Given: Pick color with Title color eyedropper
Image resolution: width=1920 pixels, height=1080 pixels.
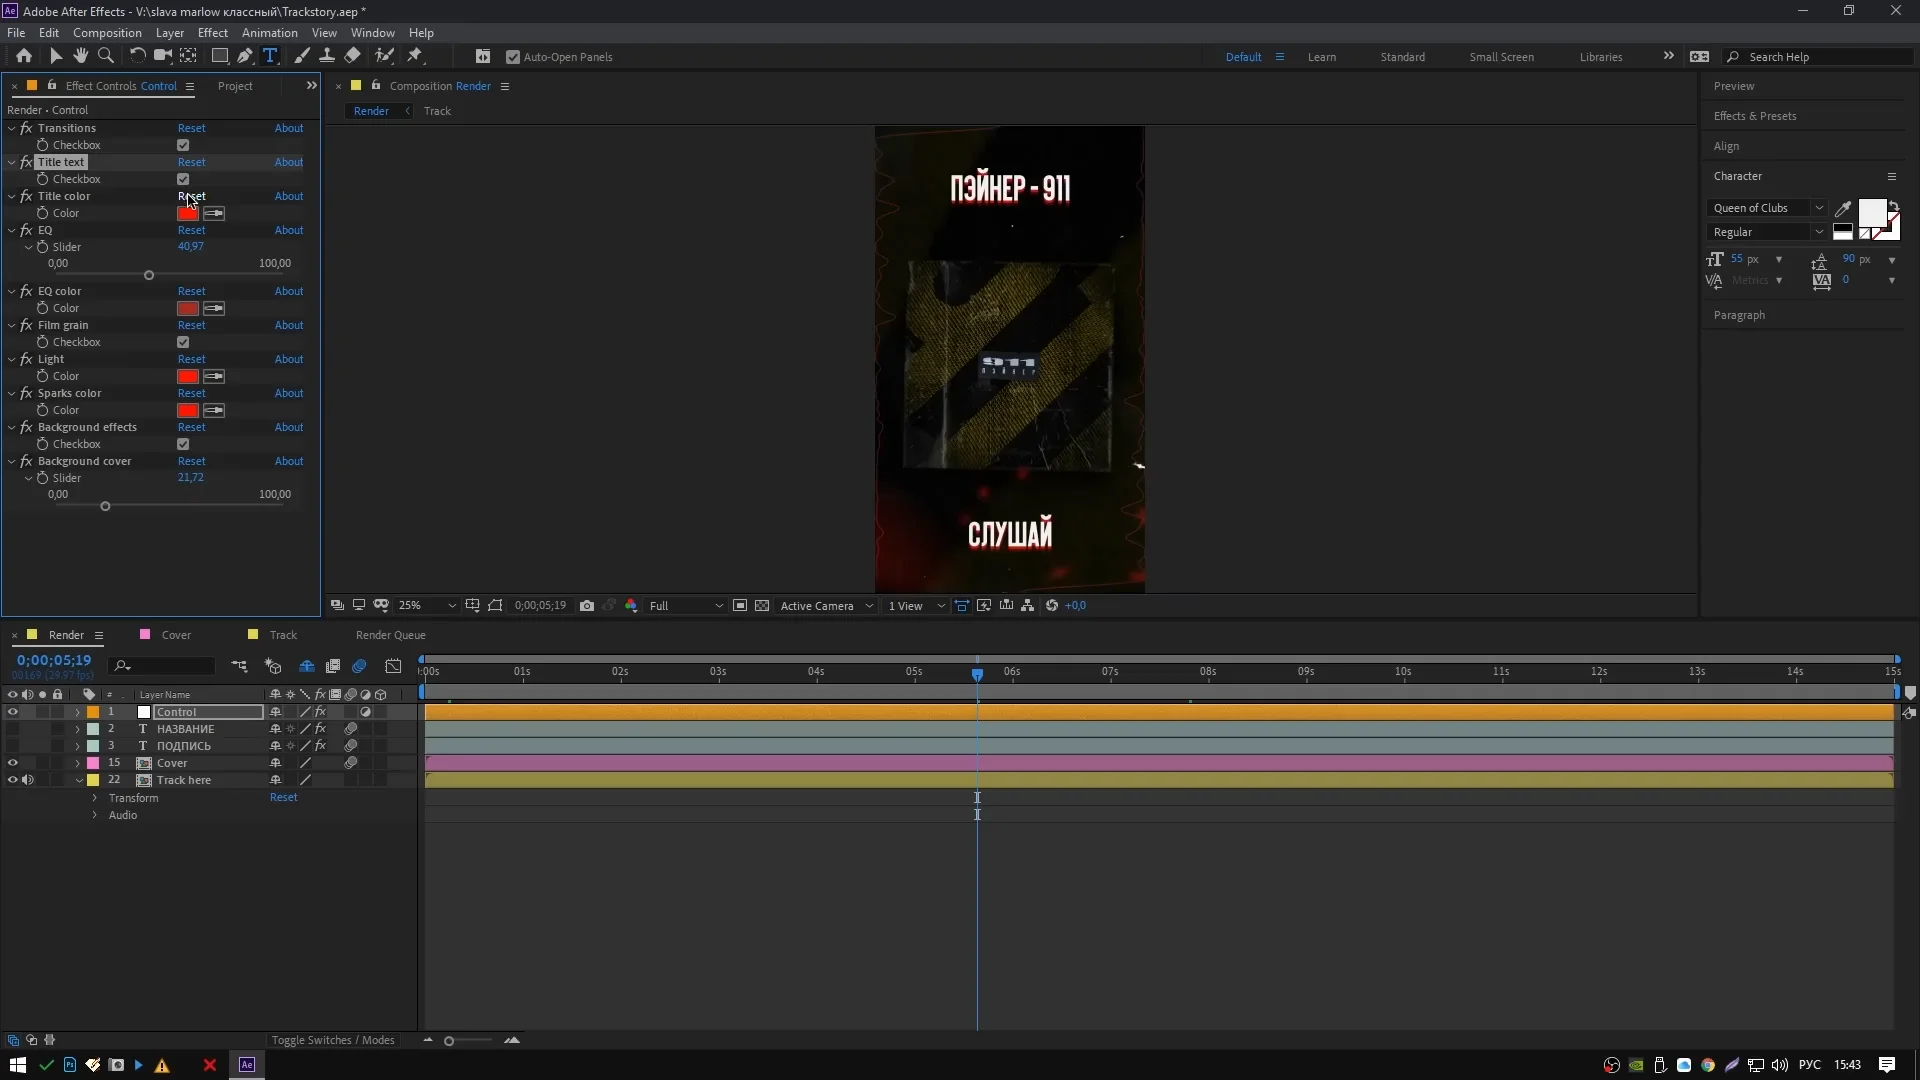Looking at the screenshot, I should point(214,213).
